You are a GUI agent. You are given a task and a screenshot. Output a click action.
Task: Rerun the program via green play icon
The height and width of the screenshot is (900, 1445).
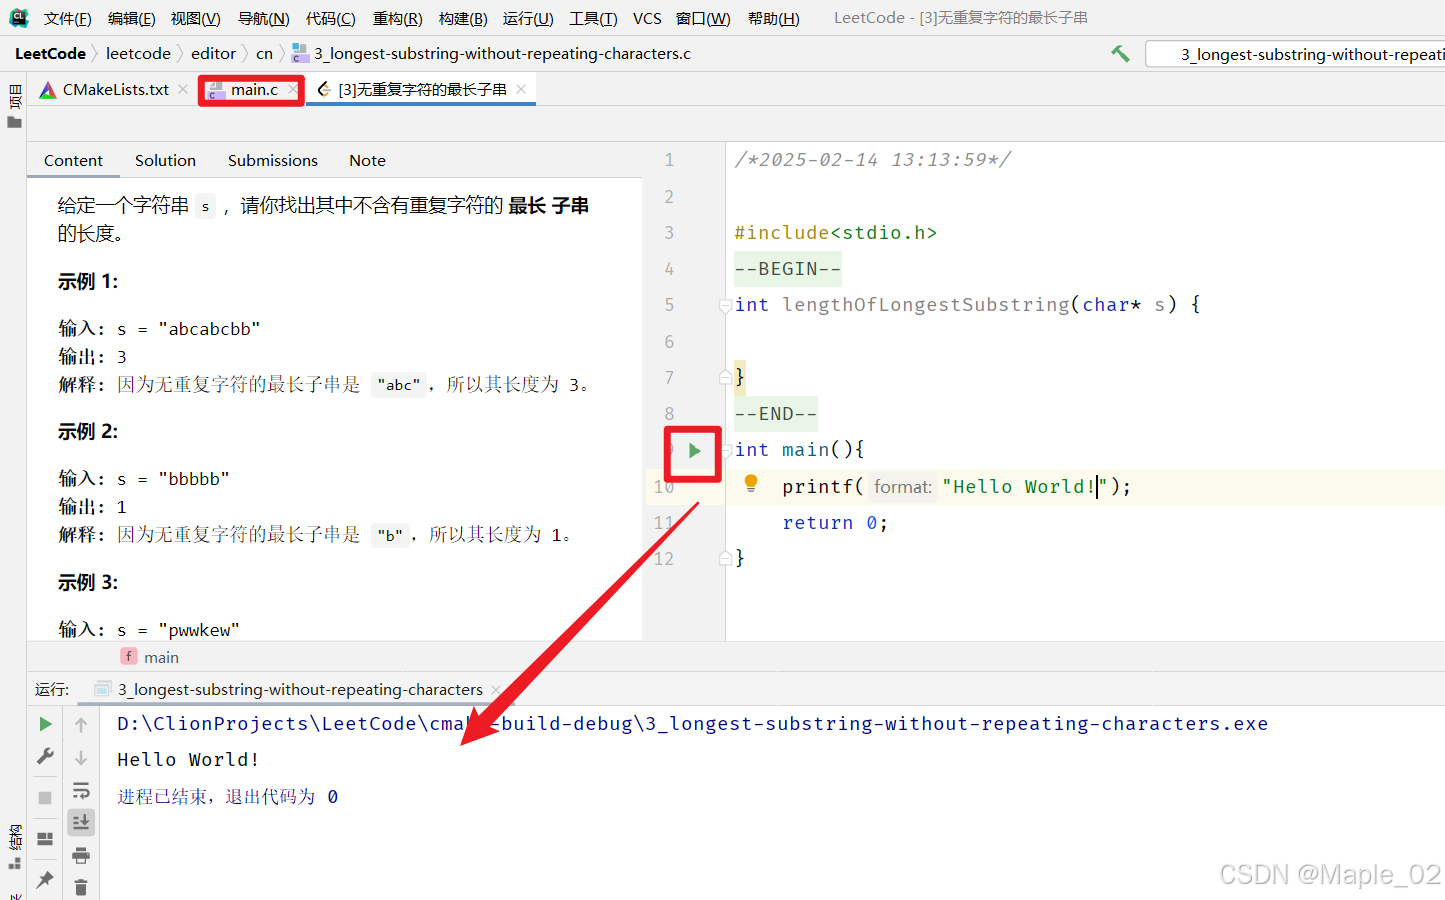[x=45, y=723]
